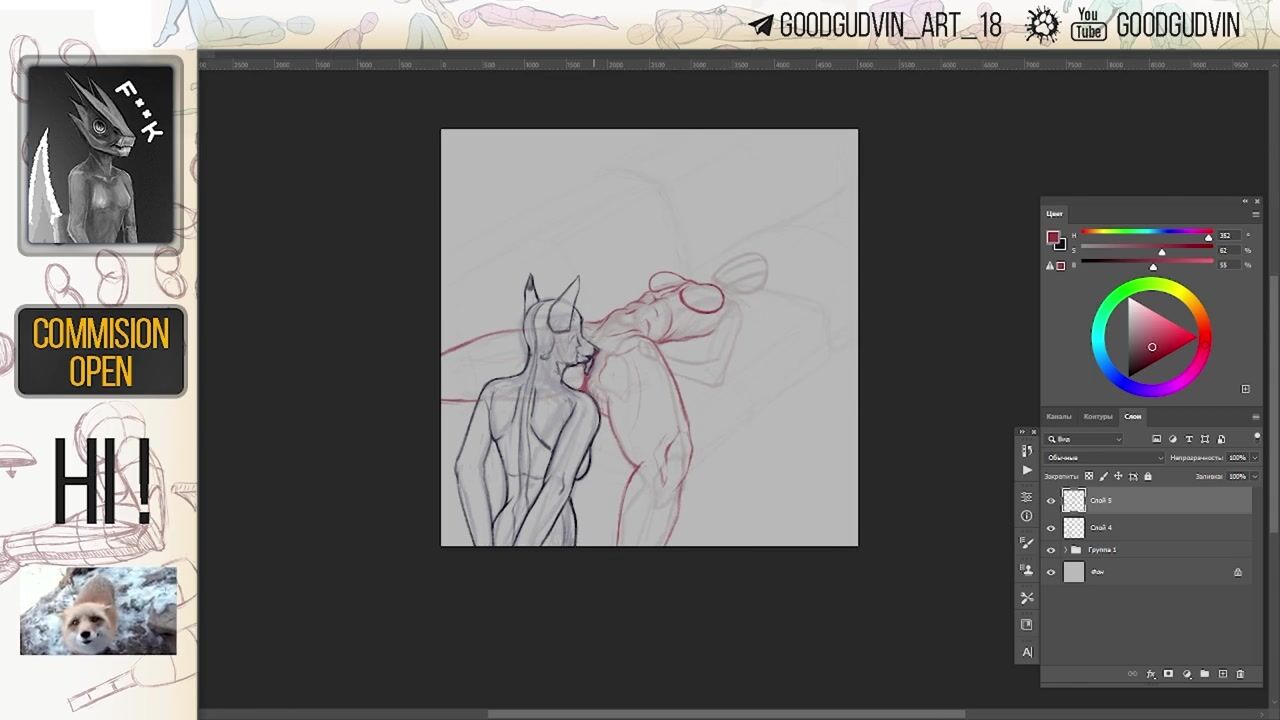Viewport: 1280px width, 720px height.
Task: Open the Clone Source stamp icon
Action: coord(1027,570)
